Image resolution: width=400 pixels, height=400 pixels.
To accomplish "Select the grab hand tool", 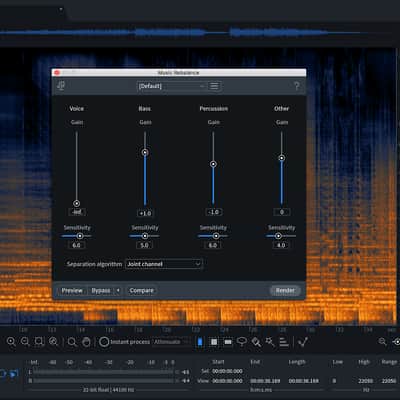I will (x=86, y=342).
